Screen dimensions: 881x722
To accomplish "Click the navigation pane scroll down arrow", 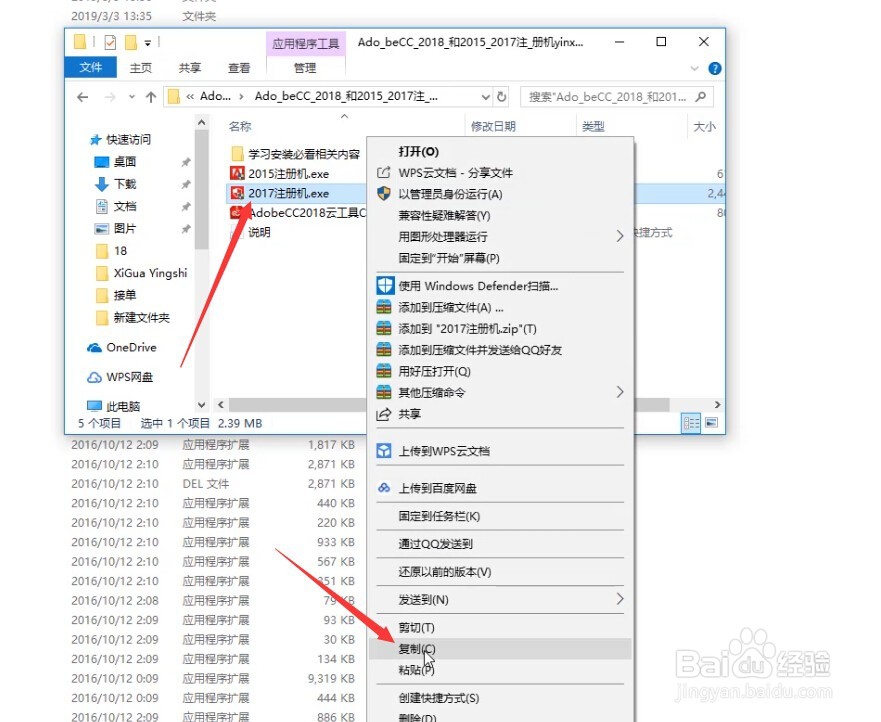I will click(x=201, y=405).
